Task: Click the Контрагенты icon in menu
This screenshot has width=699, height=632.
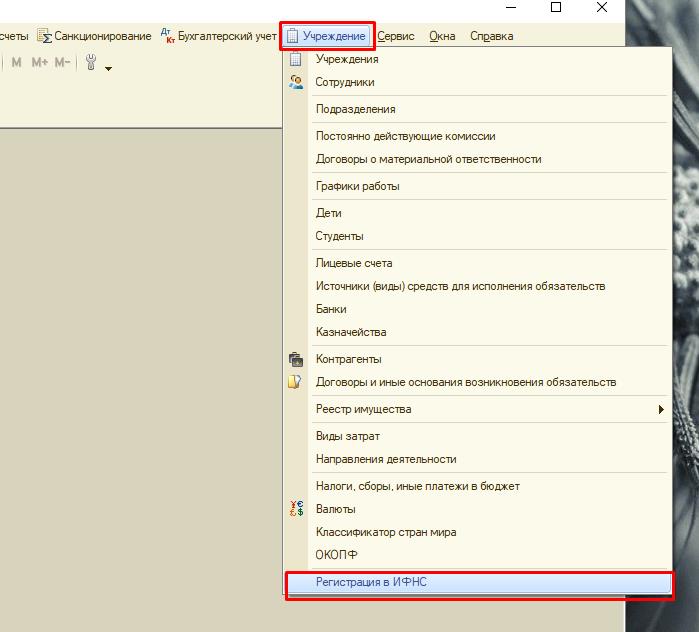Action: (x=295, y=359)
